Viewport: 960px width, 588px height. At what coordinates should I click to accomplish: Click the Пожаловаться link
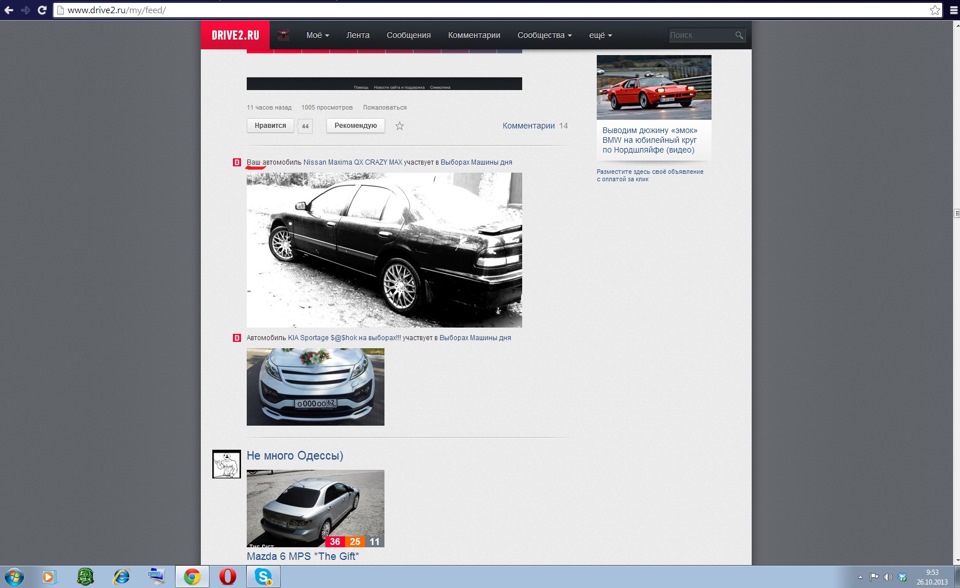384,107
